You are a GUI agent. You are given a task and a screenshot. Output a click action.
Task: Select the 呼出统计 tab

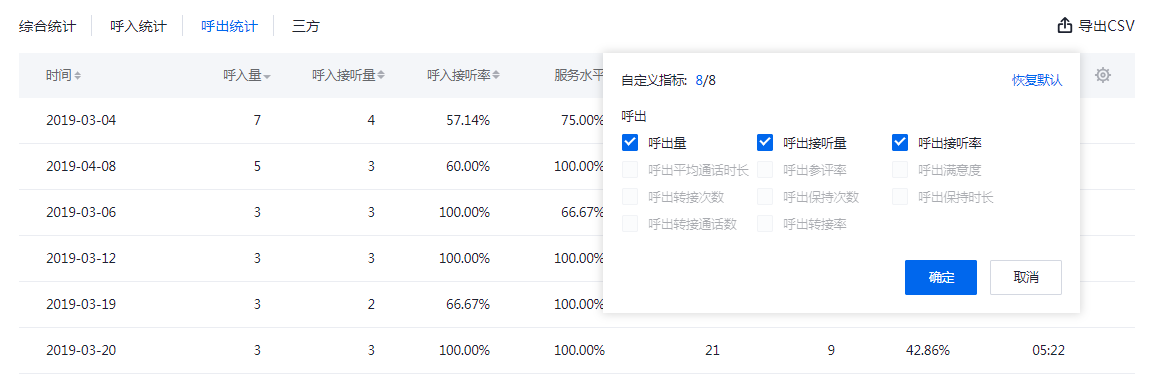click(x=229, y=26)
